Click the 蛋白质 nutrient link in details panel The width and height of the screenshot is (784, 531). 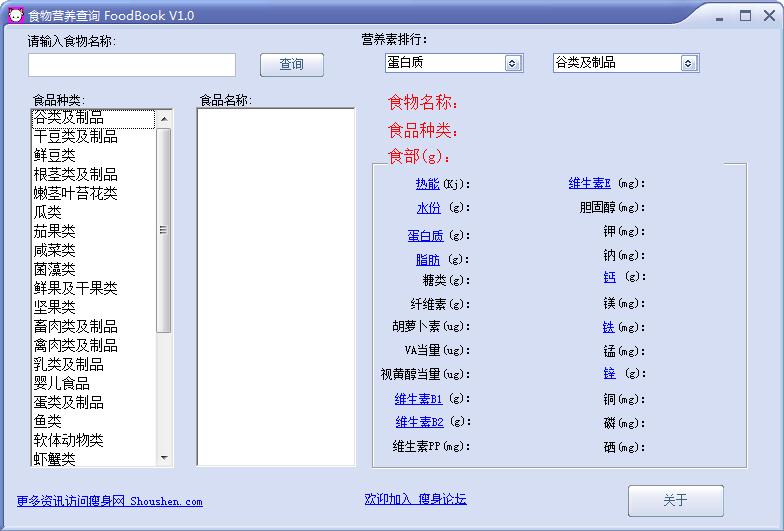point(426,236)
